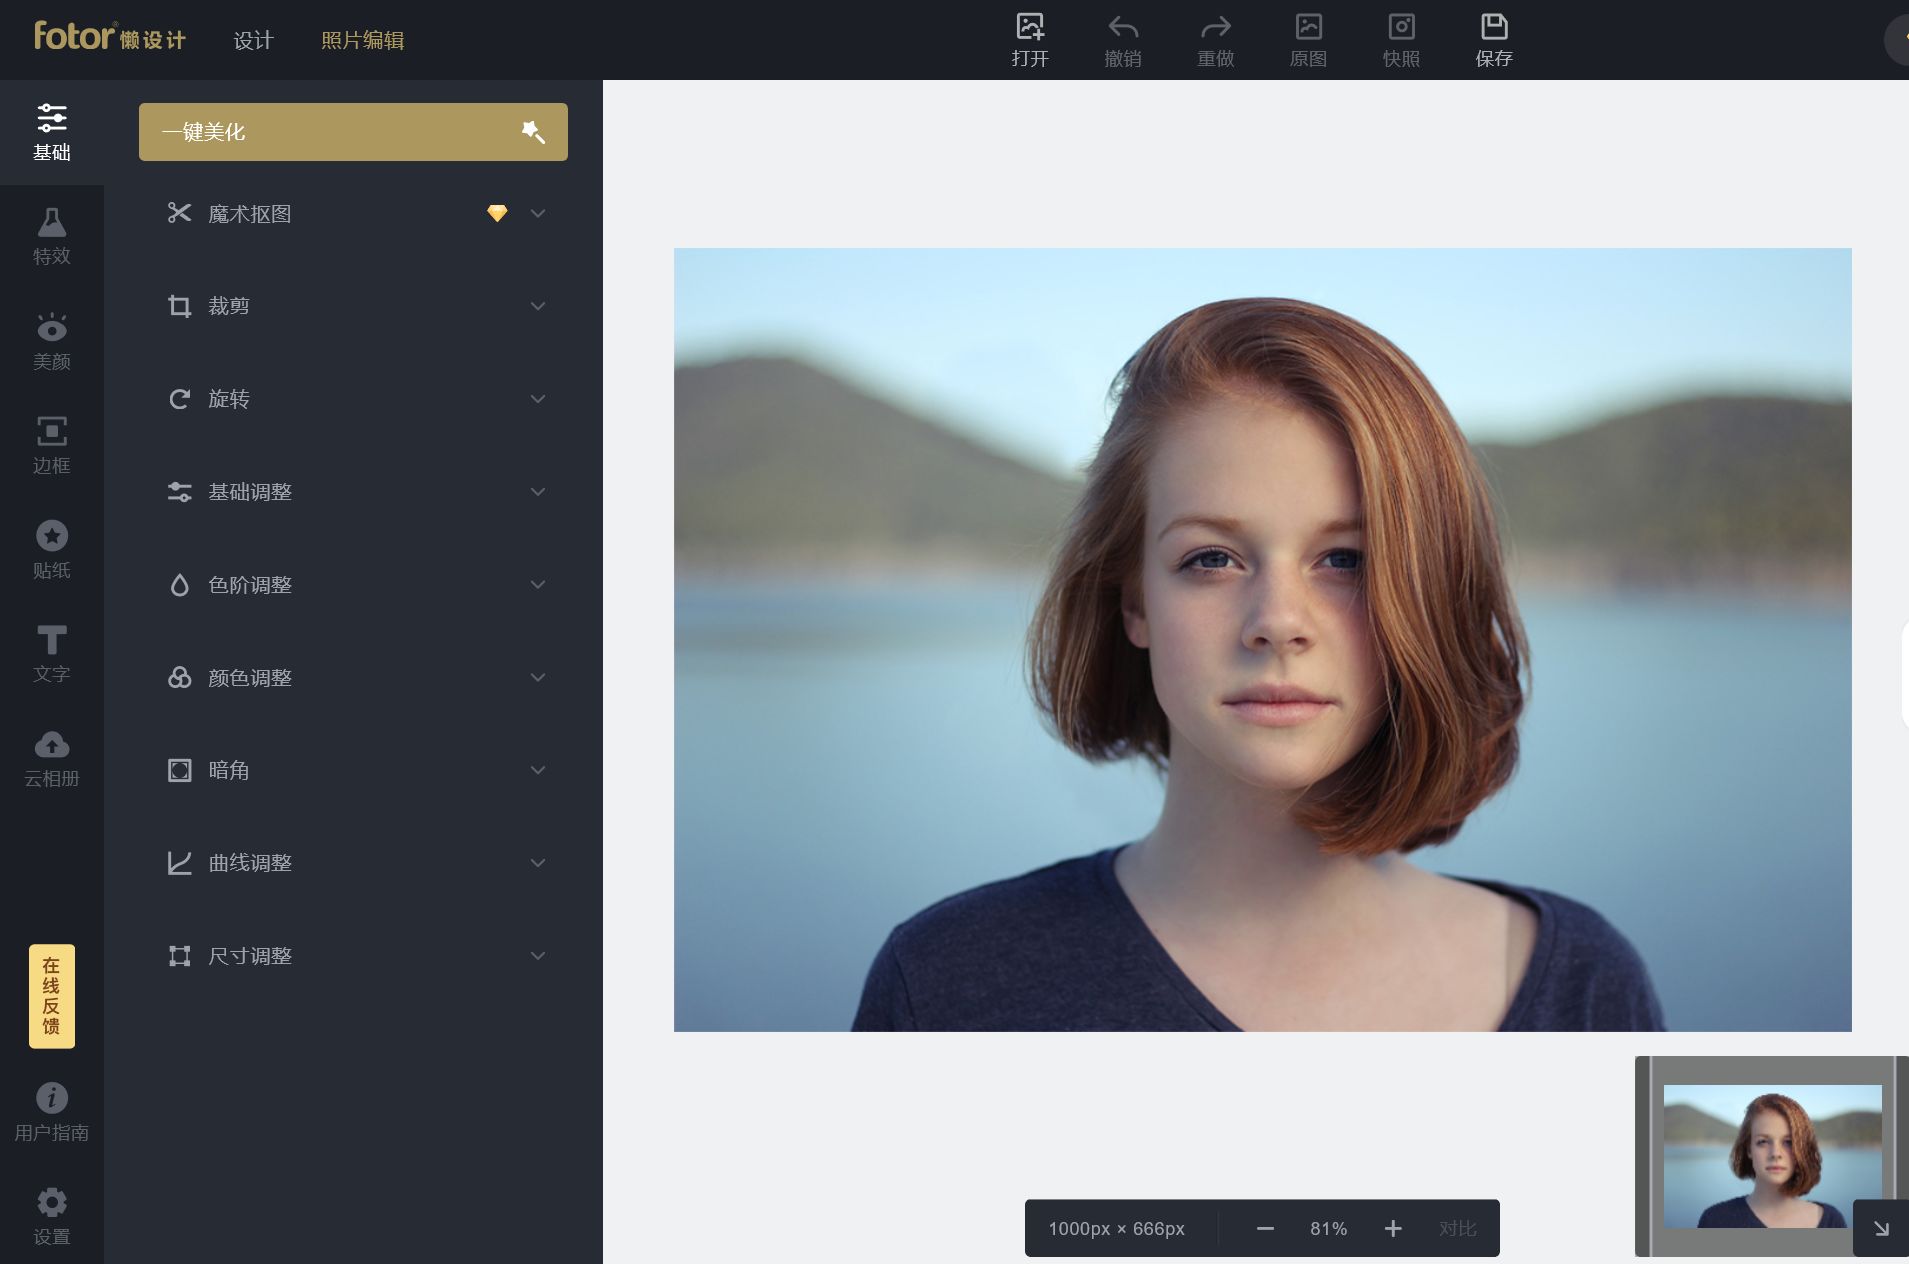Image resolution: width=1909 pixels, height=1264 pixels.
Task: Click the sliders icon for 基础调整
Action: [x=179, y=492]
